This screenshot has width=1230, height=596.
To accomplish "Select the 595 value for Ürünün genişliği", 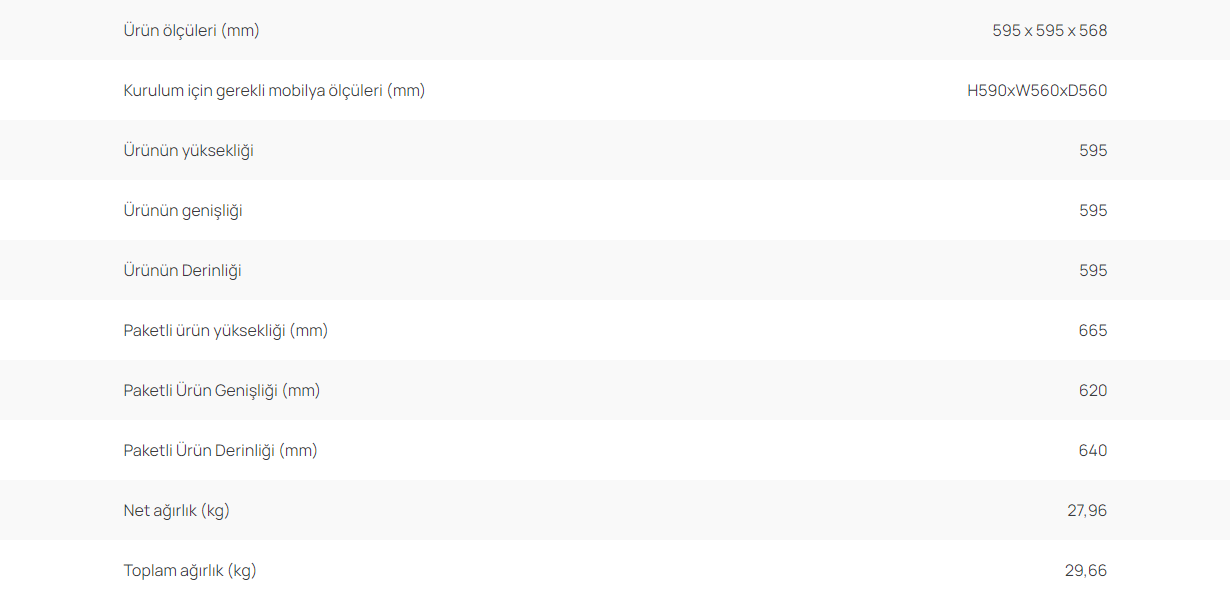I will click(1093, 211).
